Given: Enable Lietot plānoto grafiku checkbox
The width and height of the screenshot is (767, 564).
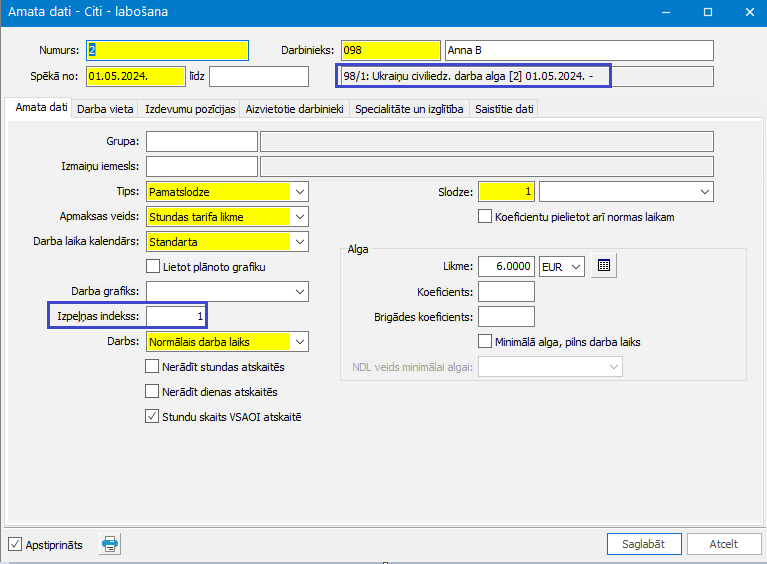Looking at the screenshot, I should [x=153, y=267].
